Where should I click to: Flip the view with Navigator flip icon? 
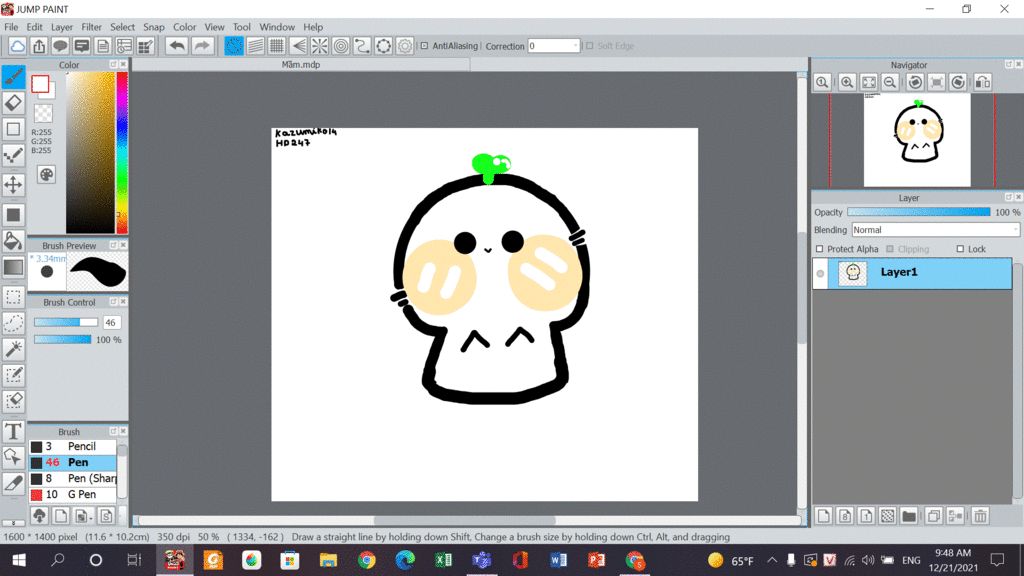pyautogui.click(x=983, y=82)
